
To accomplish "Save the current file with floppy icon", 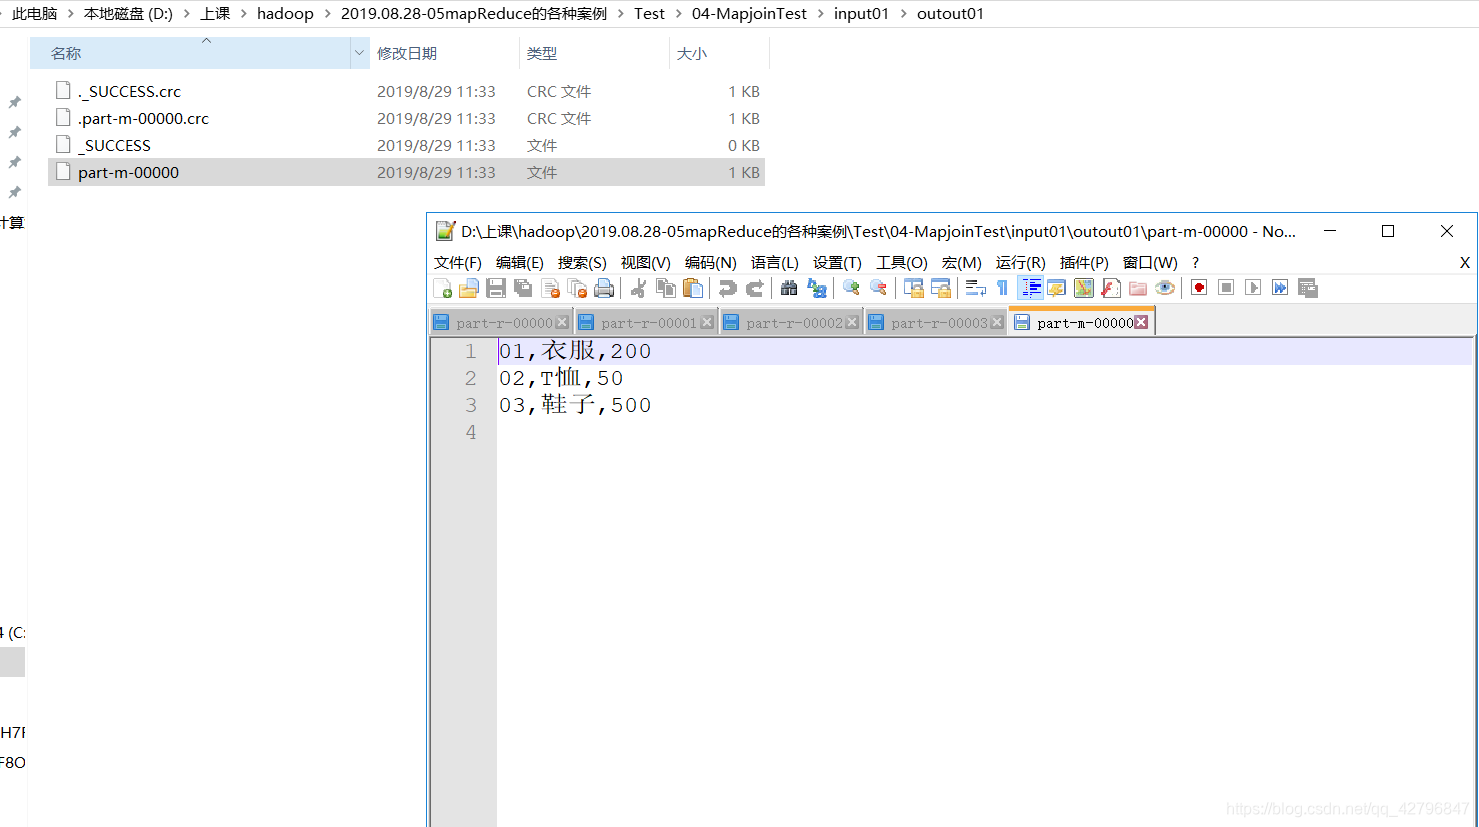I will [x=496, y=288].
